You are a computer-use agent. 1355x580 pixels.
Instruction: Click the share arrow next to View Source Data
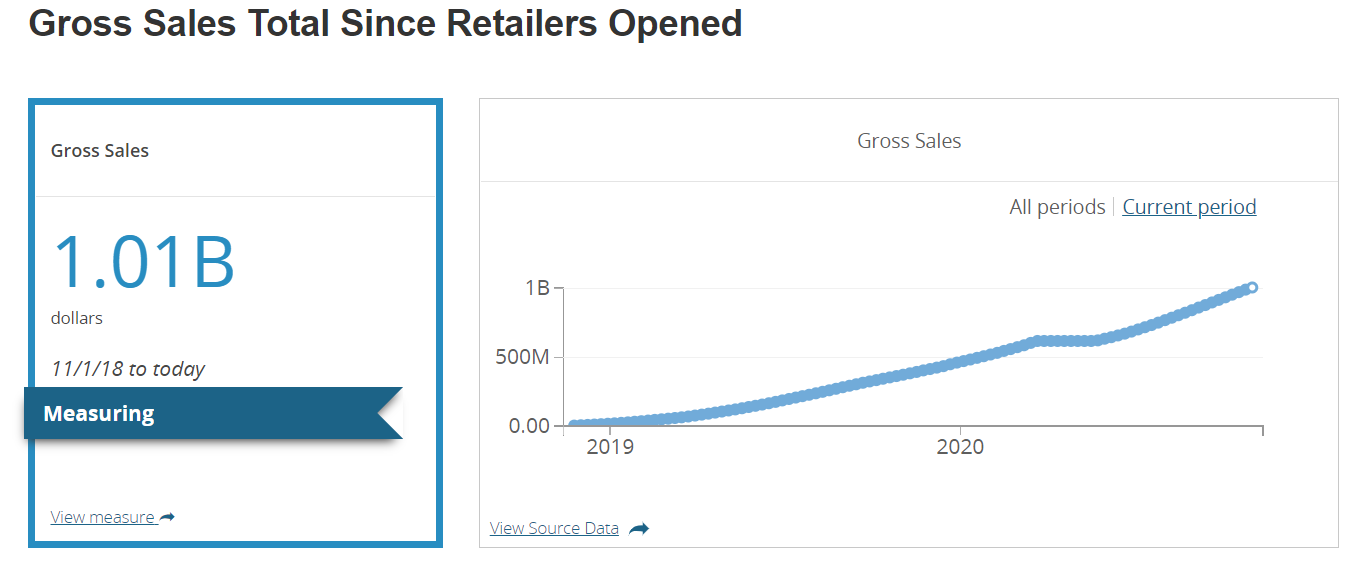tap(638, 529)
